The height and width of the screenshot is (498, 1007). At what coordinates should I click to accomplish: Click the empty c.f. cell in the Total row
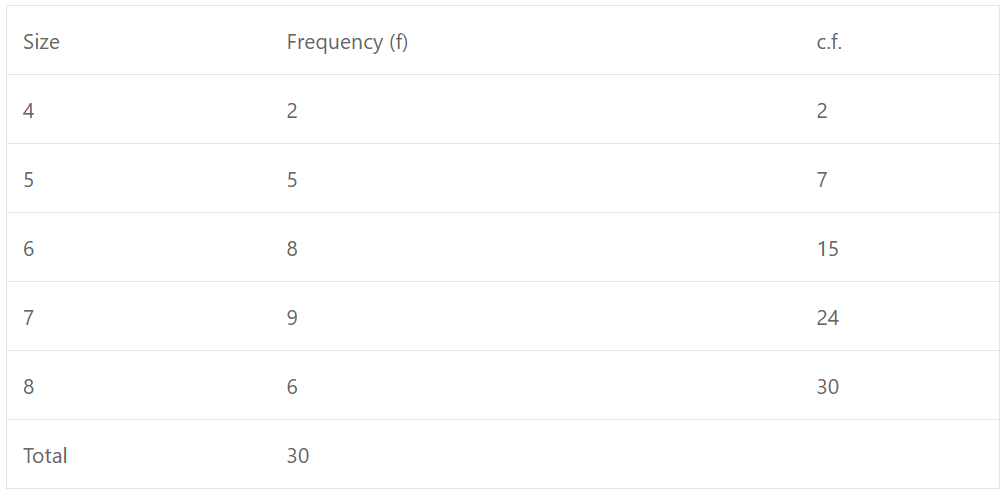[x=899, y=454]
